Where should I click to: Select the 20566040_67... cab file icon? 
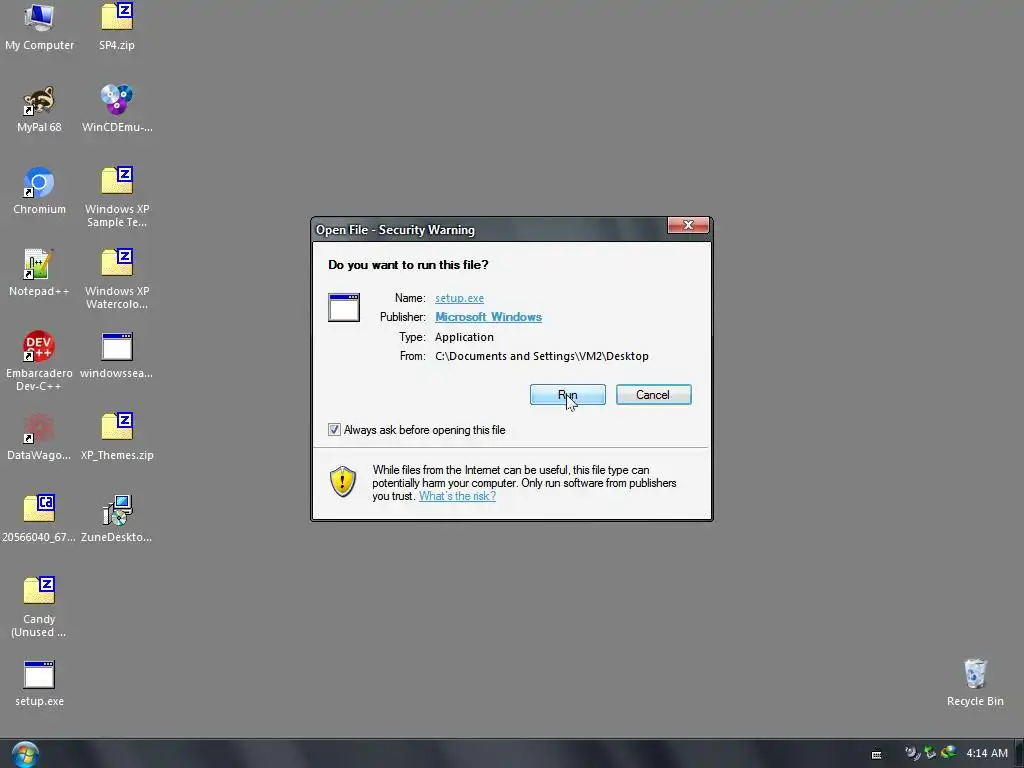pos(39,519)
